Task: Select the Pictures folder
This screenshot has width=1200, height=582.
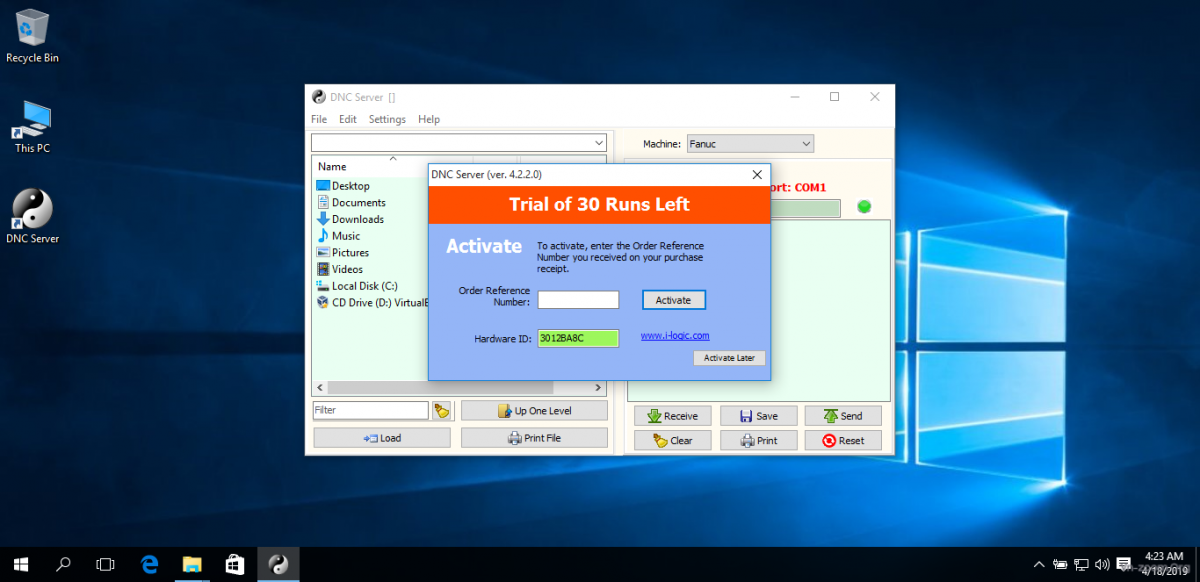Action: pyautogui.click(x=350, y=253)
